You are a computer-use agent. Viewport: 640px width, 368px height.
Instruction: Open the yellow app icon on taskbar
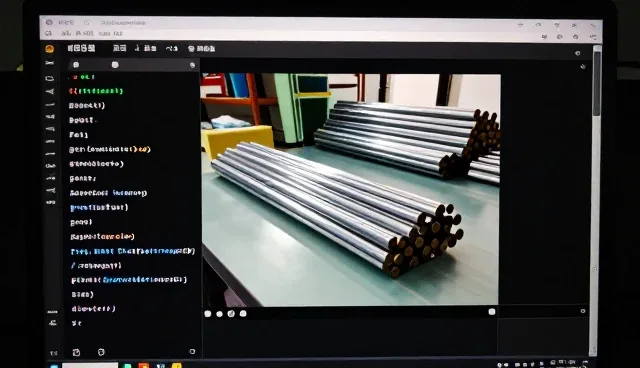(x=176, y=366)
